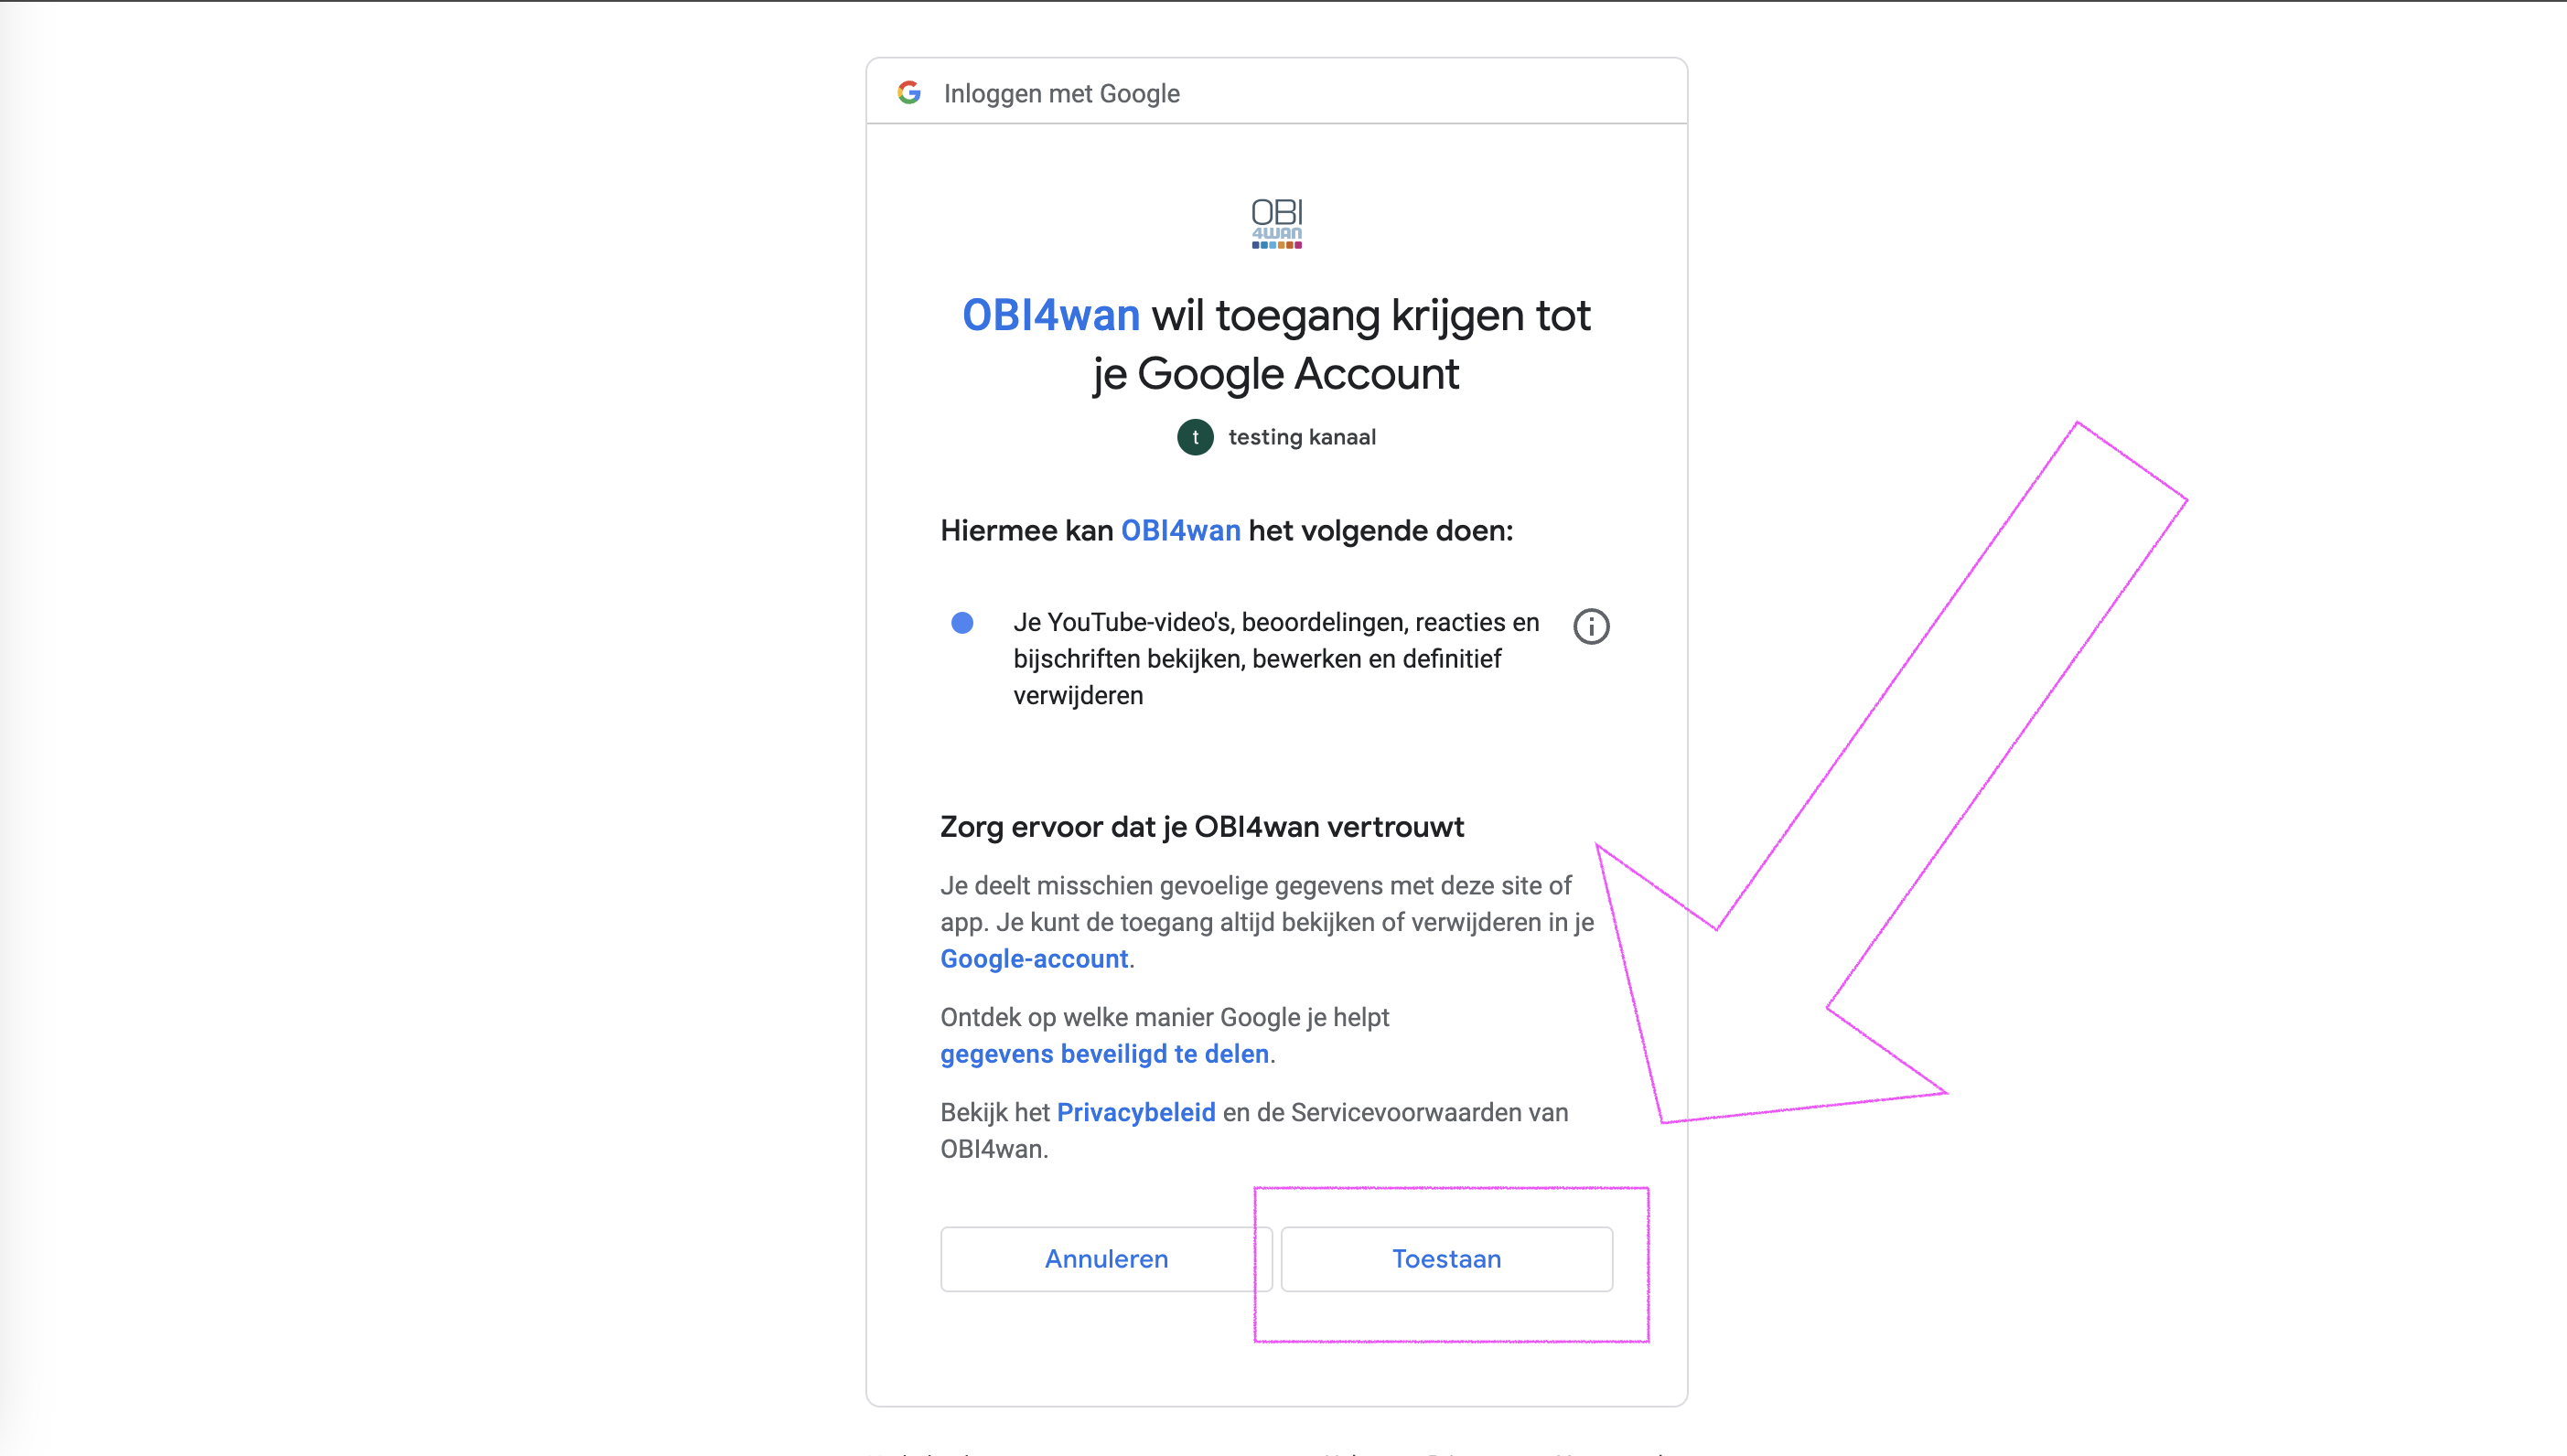Allow access with the Toestaan button

point(1446,1259)
